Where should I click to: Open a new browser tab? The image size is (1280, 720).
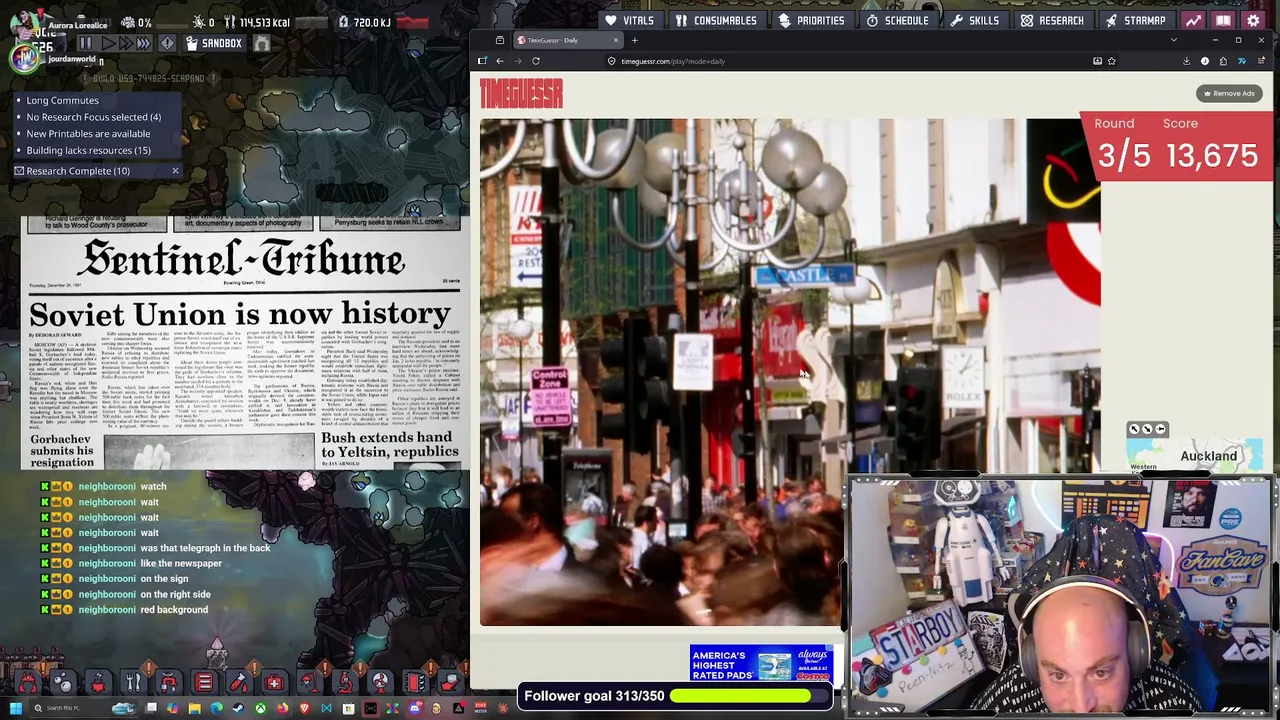coord(635,40)
